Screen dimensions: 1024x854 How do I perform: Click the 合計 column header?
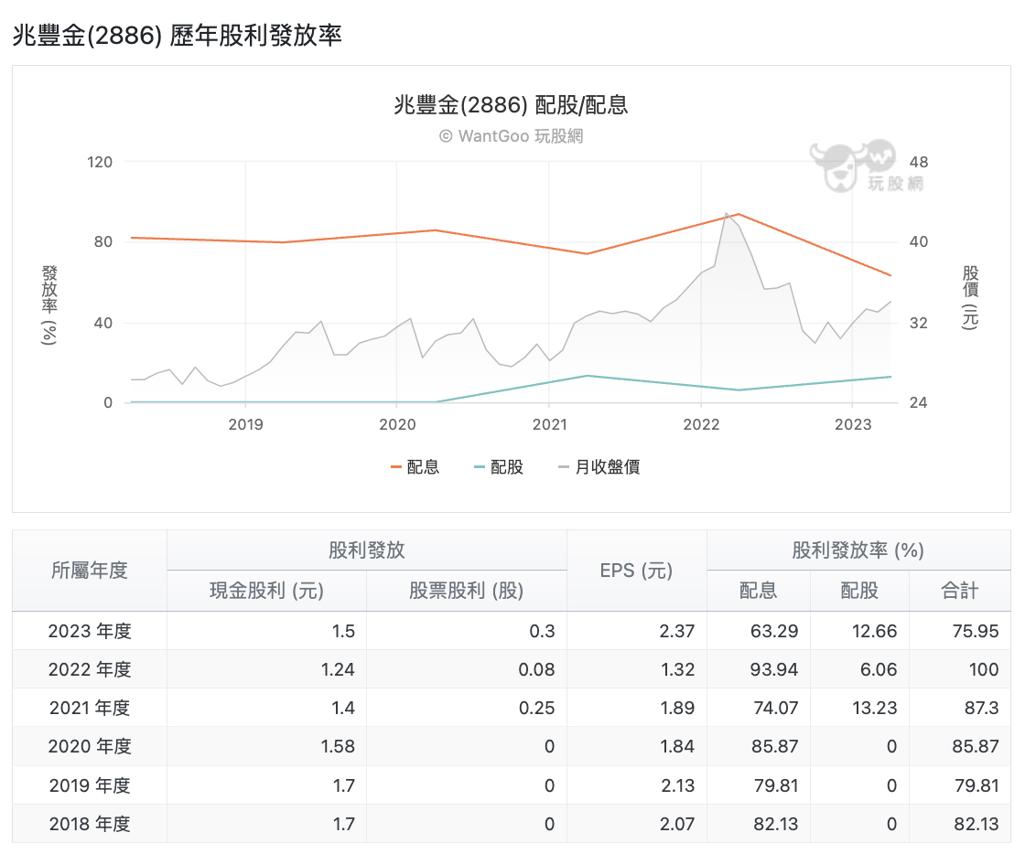point(959,590)
